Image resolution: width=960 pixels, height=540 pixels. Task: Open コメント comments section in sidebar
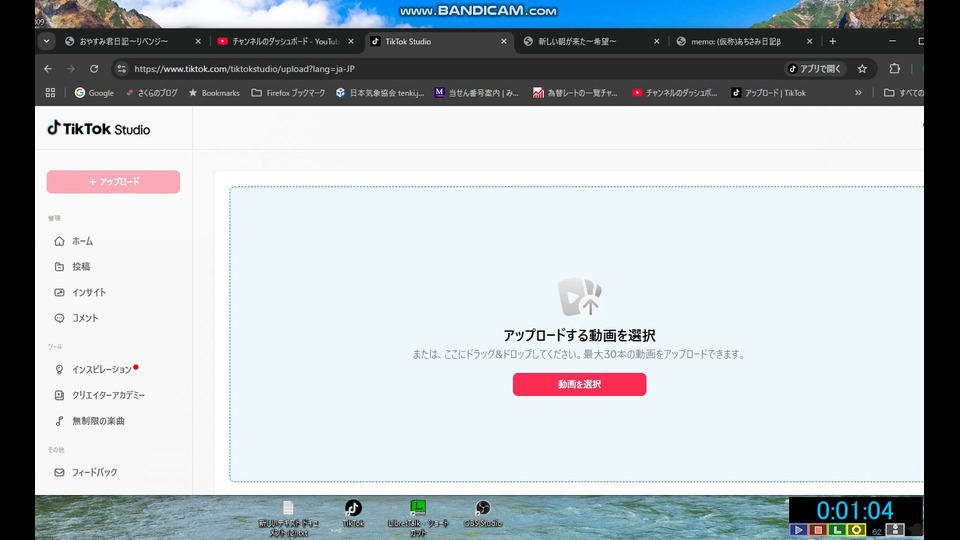point(77,318)
